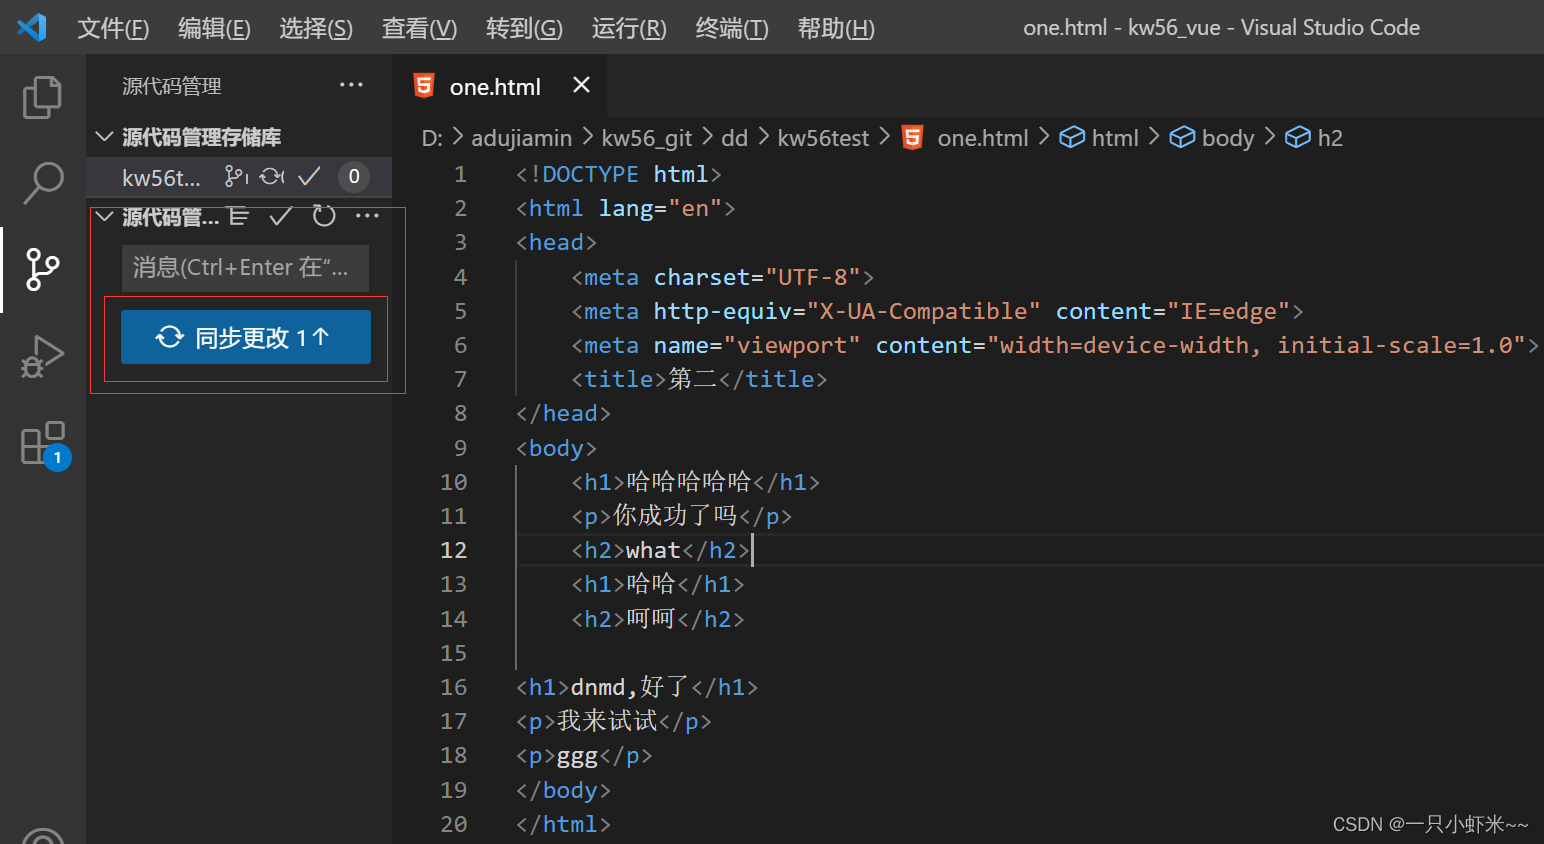Open the Run and Debug view
Viewport: 1544px width, 844px height.
click(42, 355)
